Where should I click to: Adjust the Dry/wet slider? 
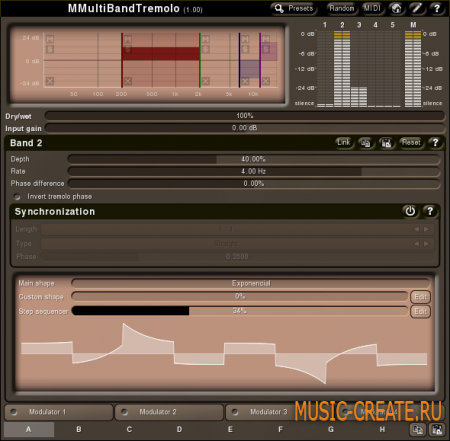click(x=245, y=116)
